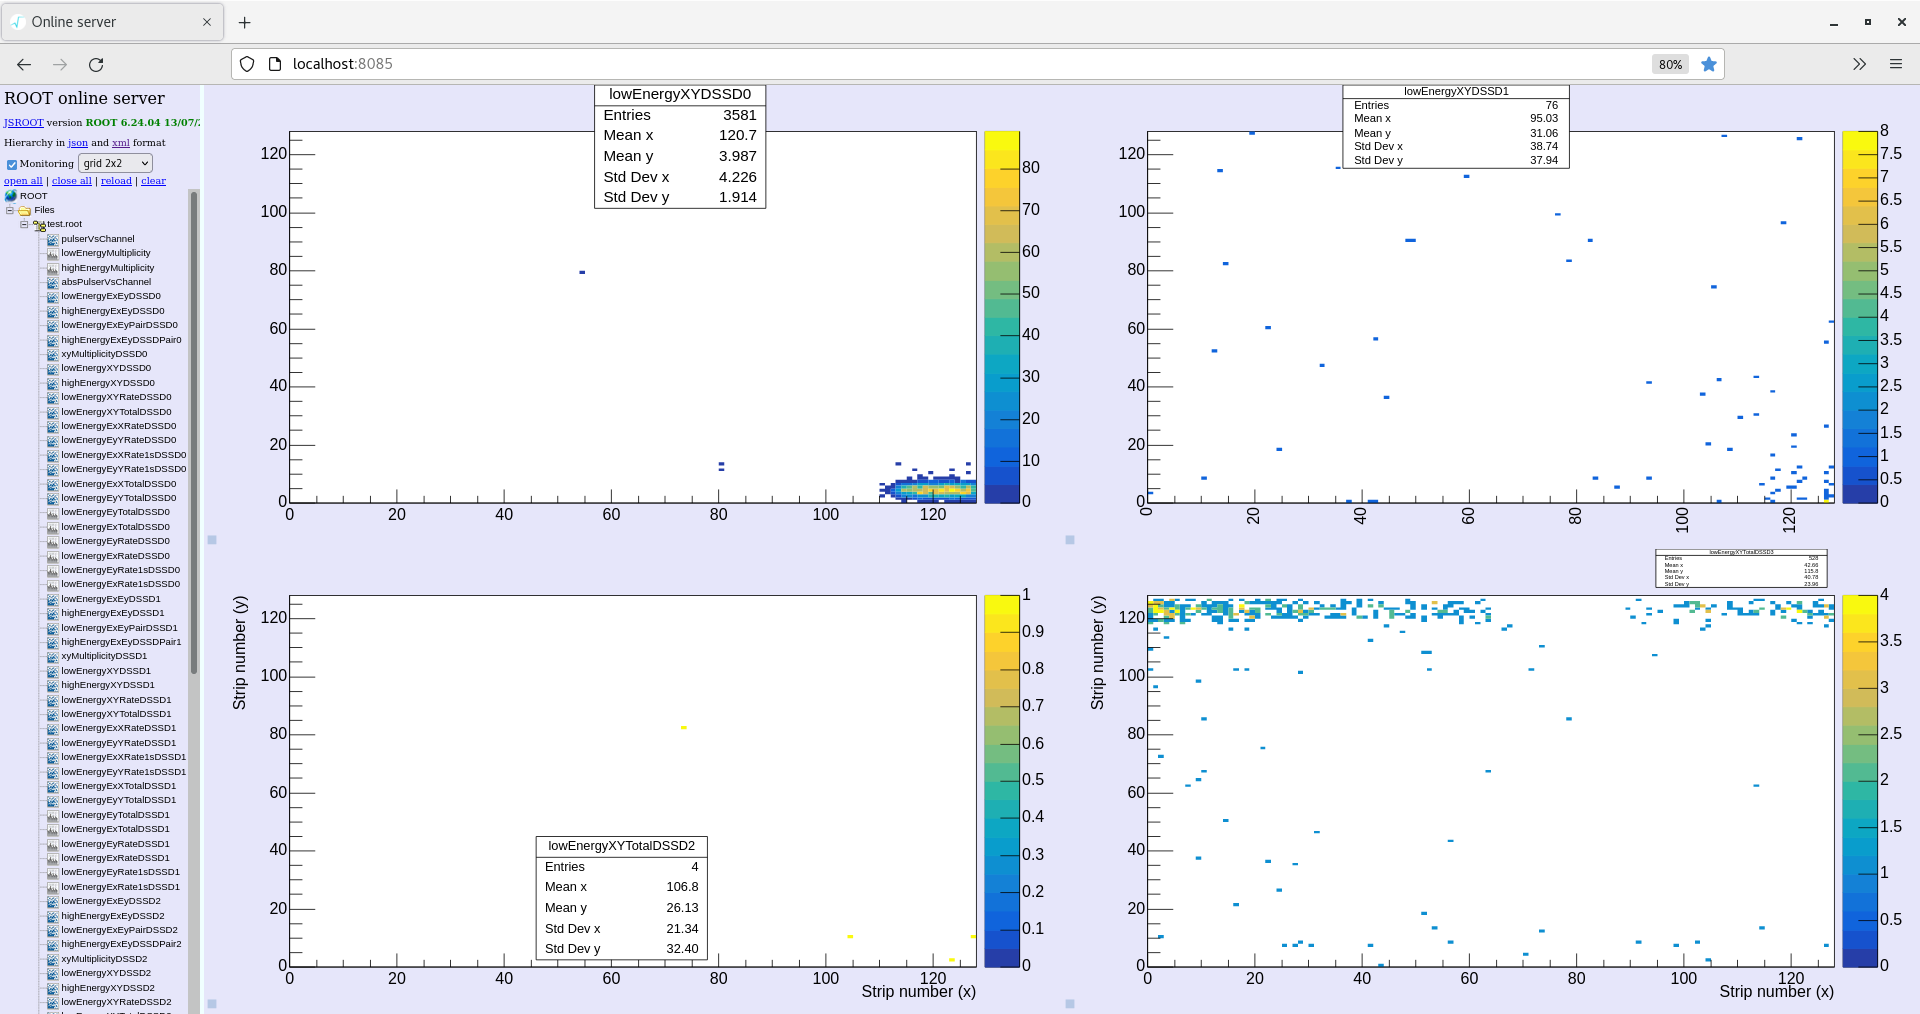Click the lowEnergyXYDSSD0 plot color palette bar
Image resolution: width=1920 pixels, height=1014 pixels.
pyautogui.click(x=1001, y=317)
